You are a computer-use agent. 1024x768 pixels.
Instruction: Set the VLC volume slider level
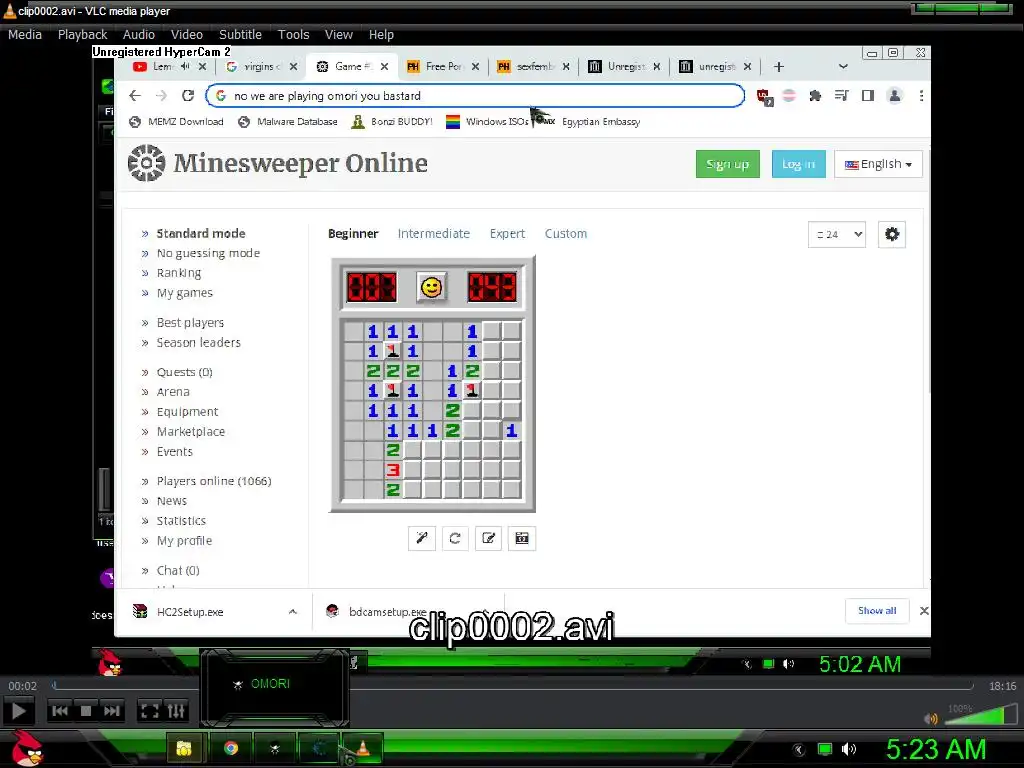tap(980, 714)
